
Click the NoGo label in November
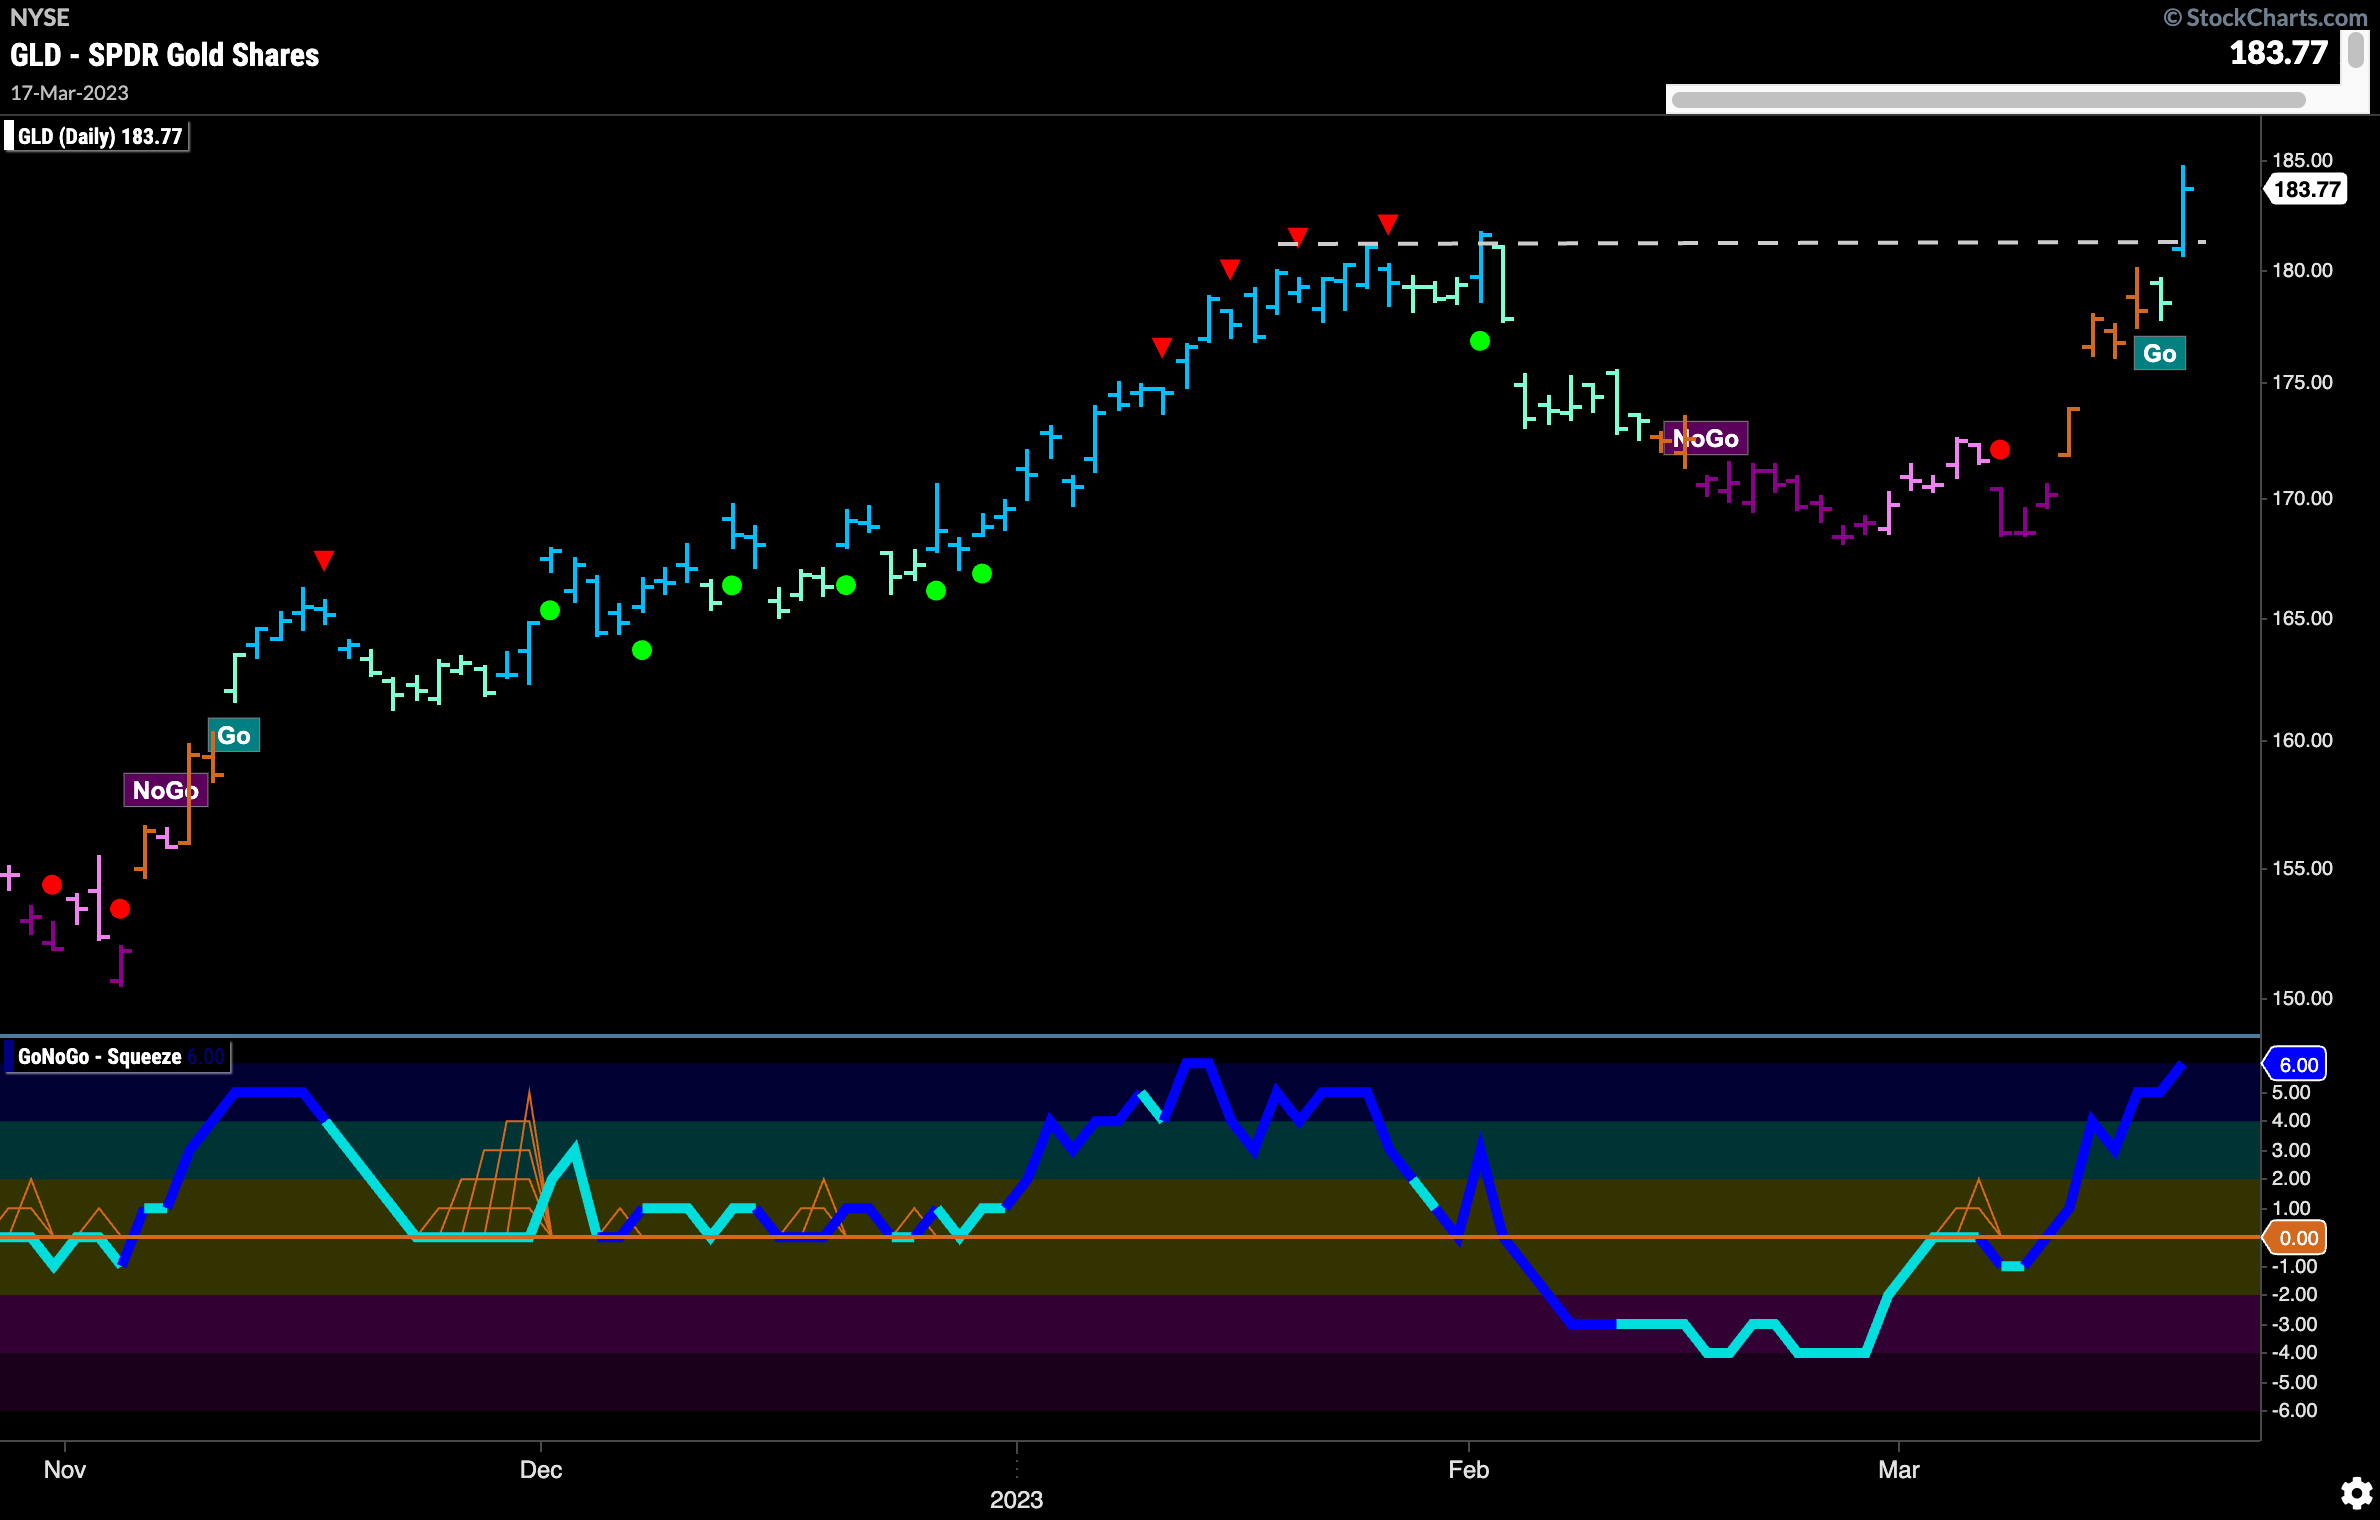tap(165, 790)
